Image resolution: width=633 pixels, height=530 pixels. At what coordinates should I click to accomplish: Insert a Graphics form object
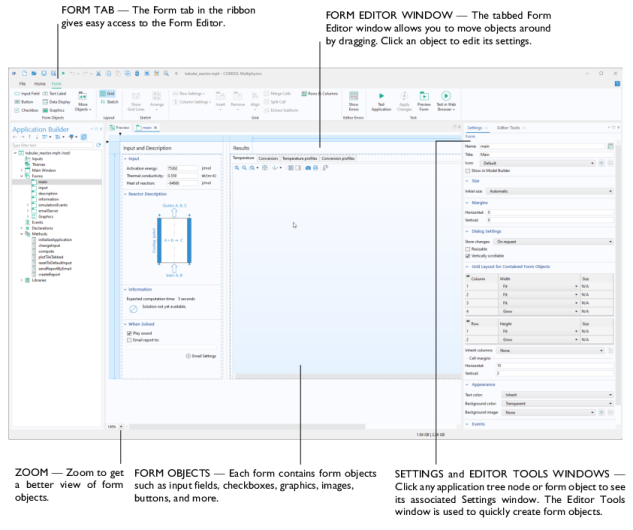coord(56,110)
